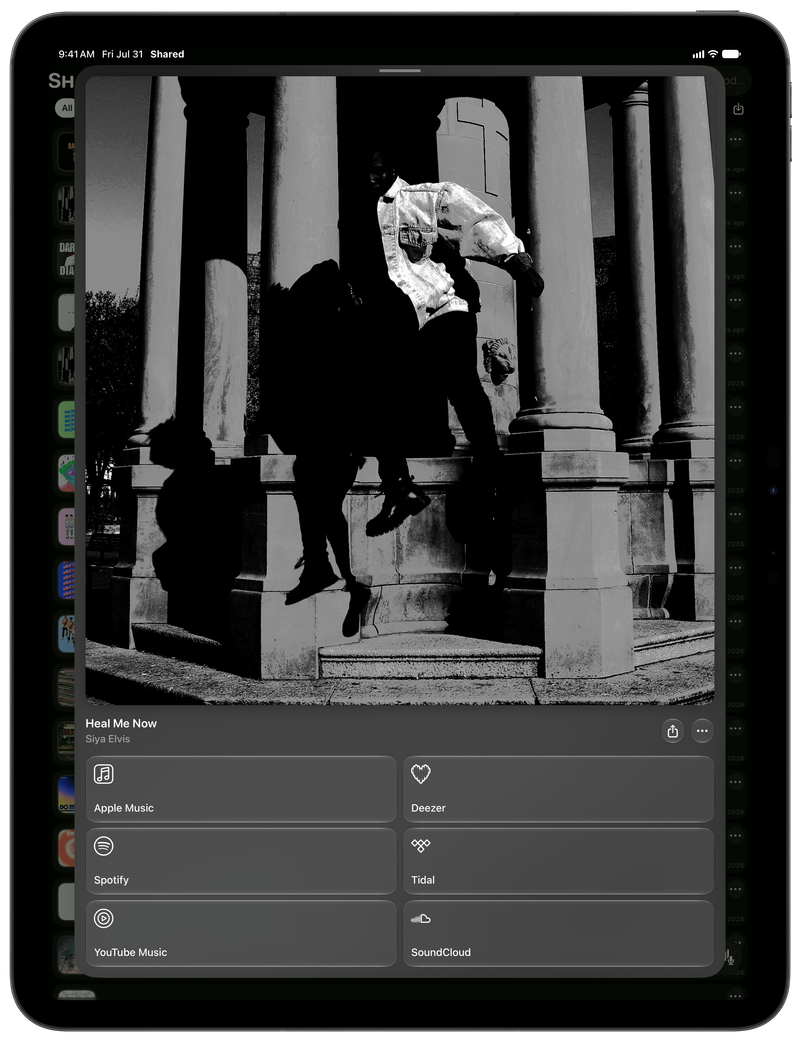
Task: Tap the sheet grabber handle at the top
Action: point(400,71)
